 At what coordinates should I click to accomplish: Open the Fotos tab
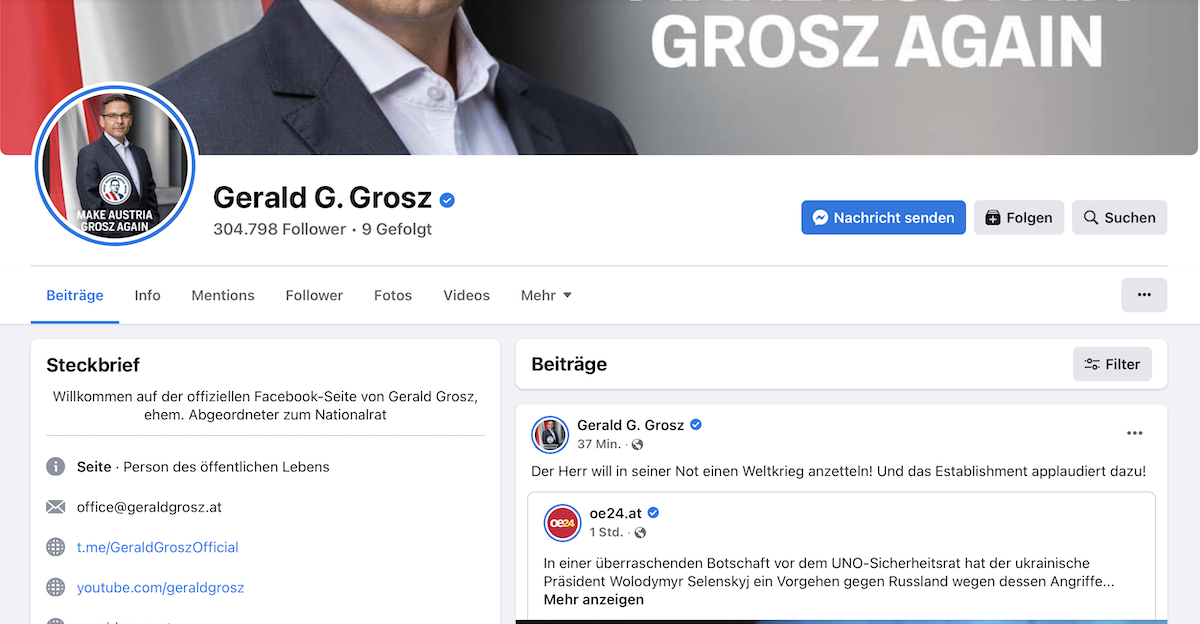(x=393, y=295)
